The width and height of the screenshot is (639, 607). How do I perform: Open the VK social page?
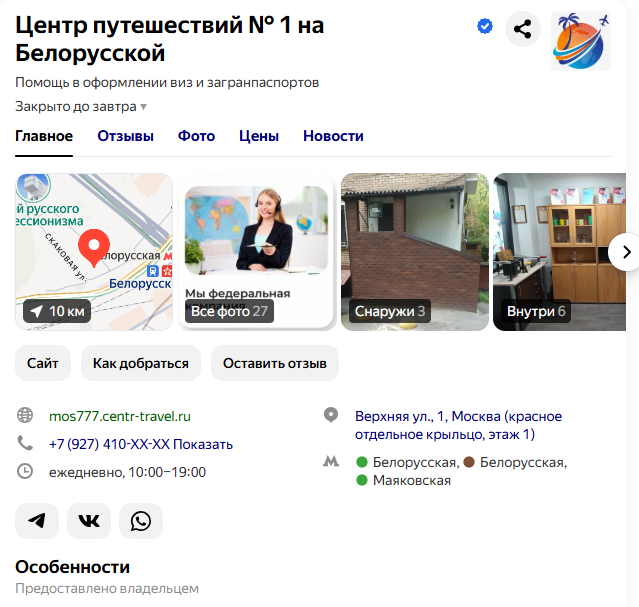click(89, 521)
